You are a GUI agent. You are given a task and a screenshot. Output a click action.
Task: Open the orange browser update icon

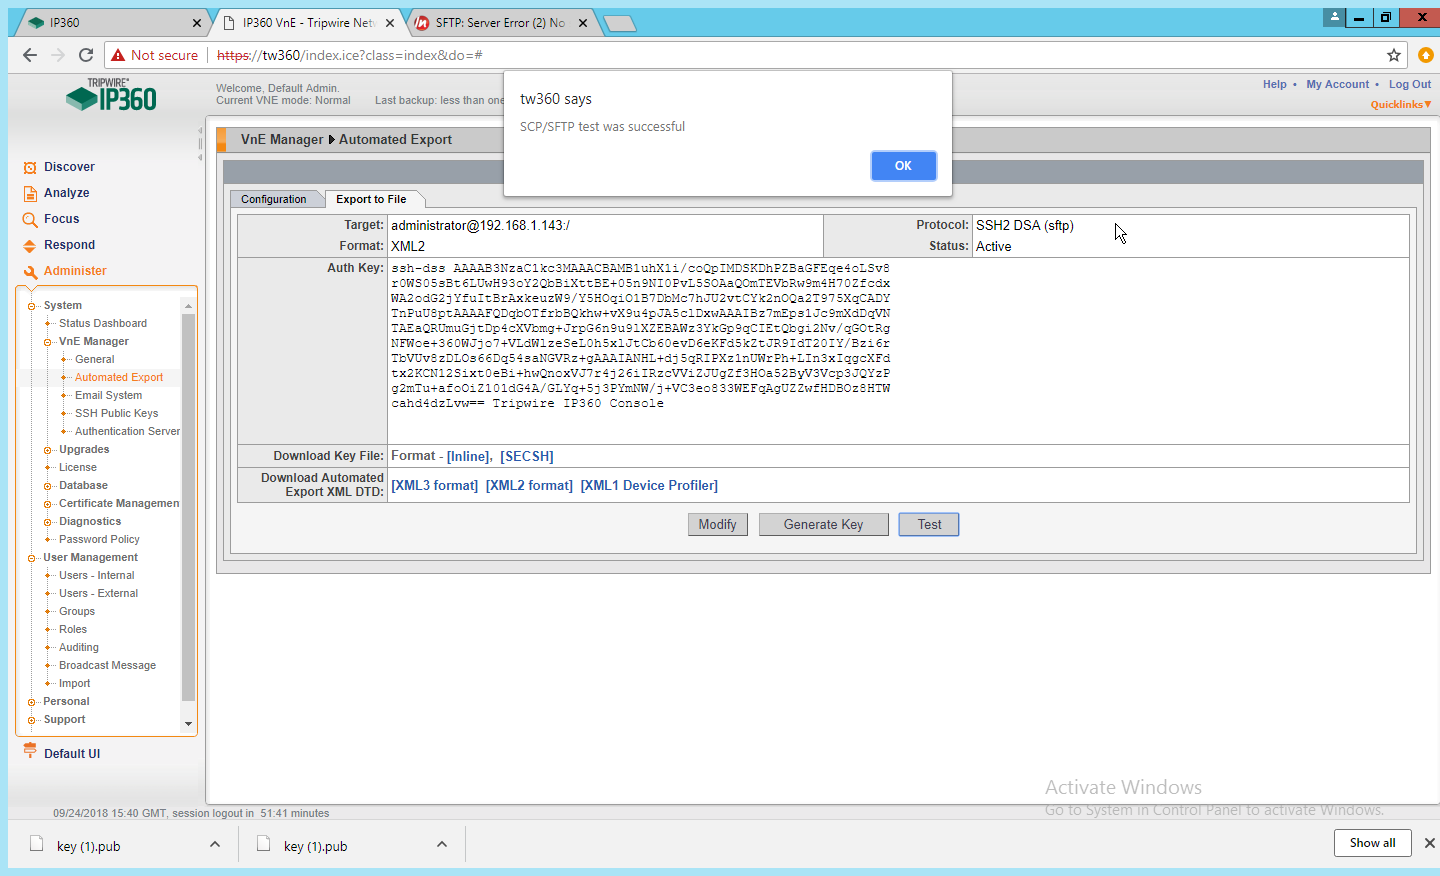[1426, 55]
